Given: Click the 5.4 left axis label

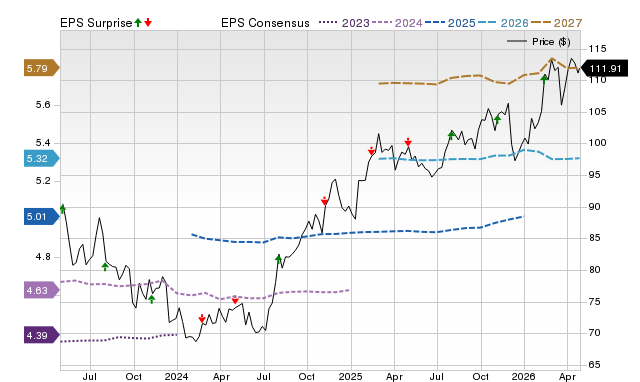Looking at the screenshot, I should (x=43, y=143).
